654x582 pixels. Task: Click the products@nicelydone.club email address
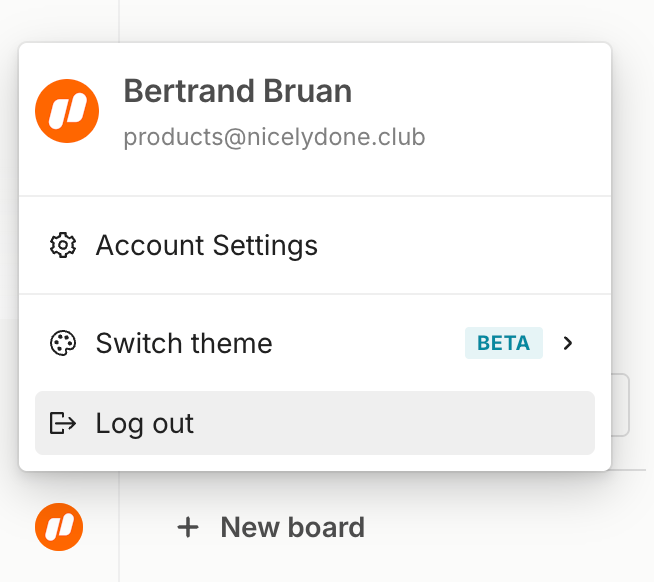[x=274, y=137]
